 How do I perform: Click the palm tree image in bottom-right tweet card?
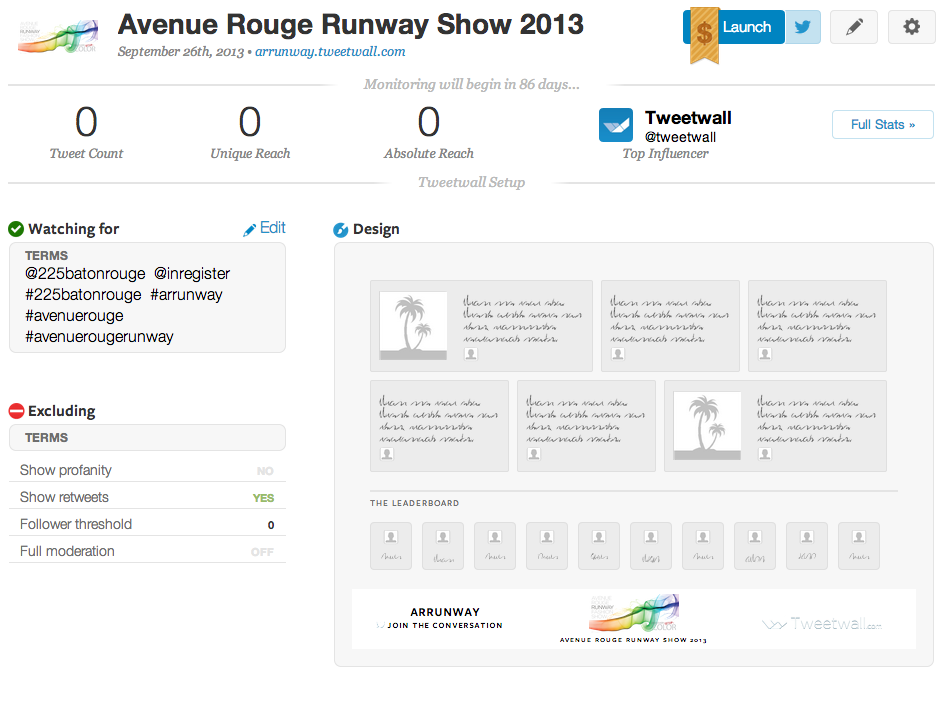pos(707,426)
